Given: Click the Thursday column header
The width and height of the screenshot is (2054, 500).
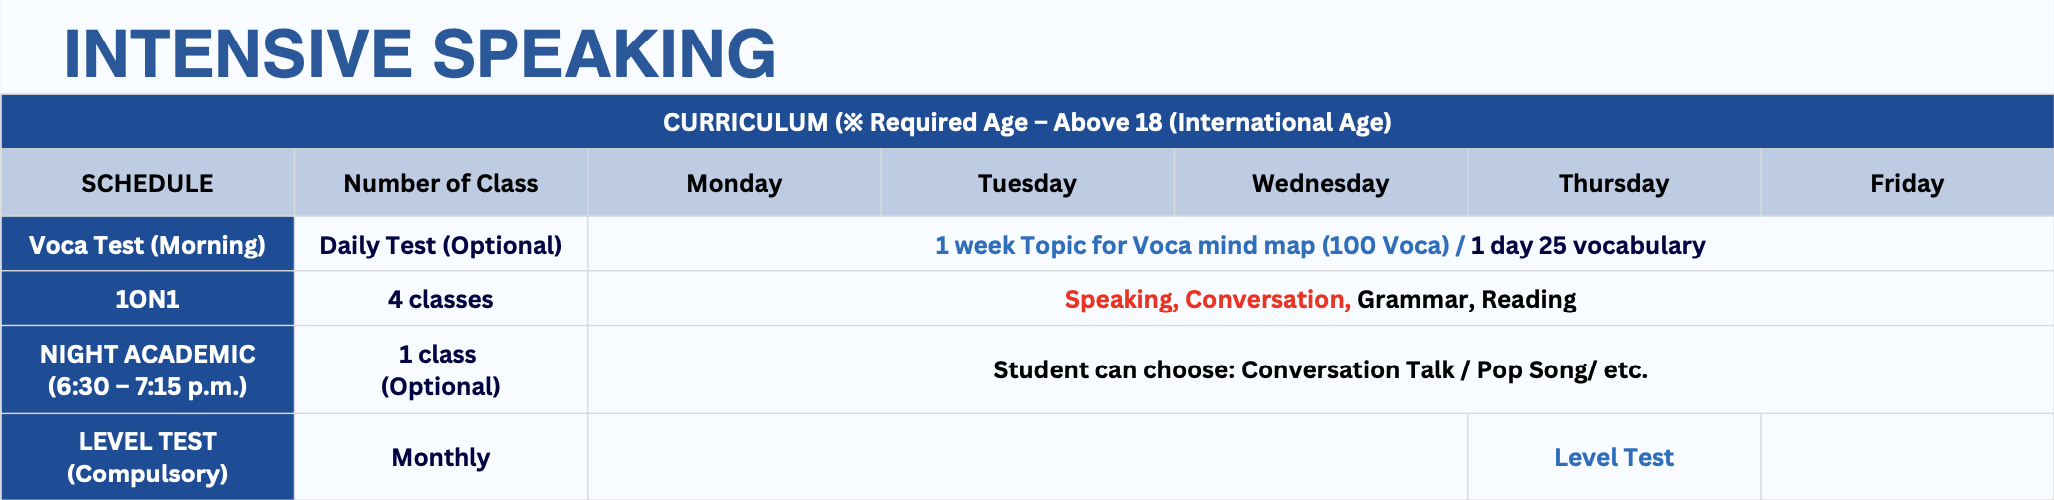Looking at the screenshot, I should click(x=1613, y=183).
